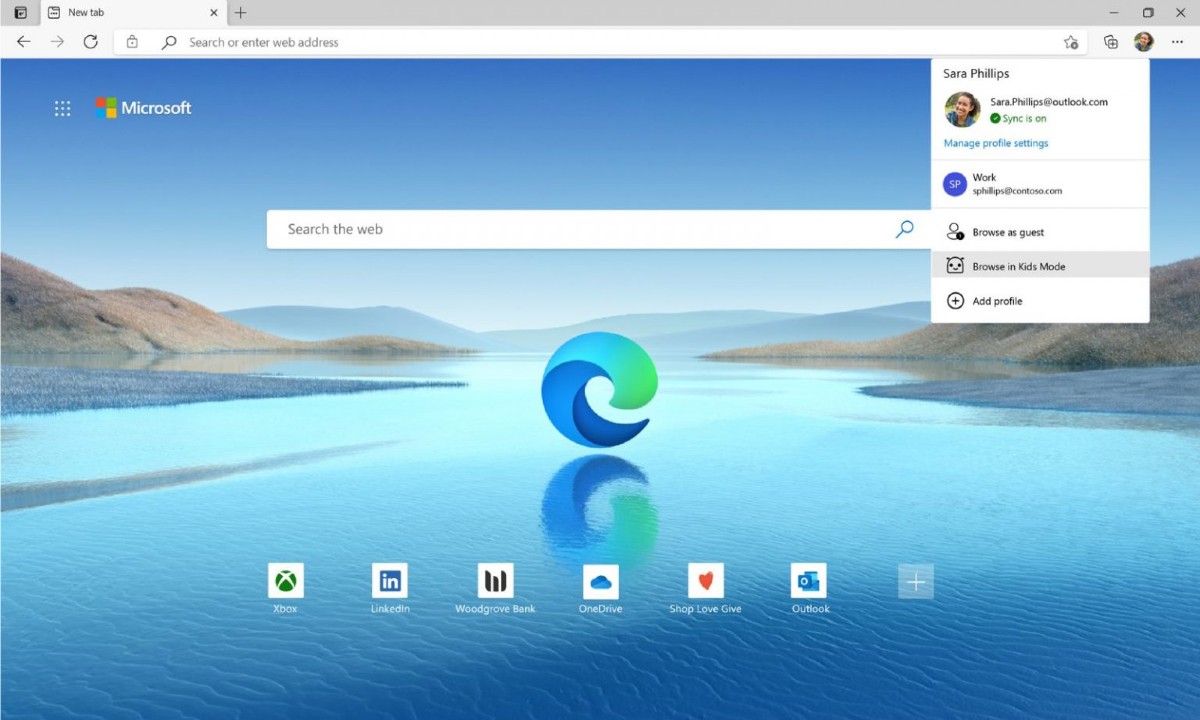This screenshot has width=1200, height=720.
Task: Open the LinkedIn quick link tile
Action: 390,581
